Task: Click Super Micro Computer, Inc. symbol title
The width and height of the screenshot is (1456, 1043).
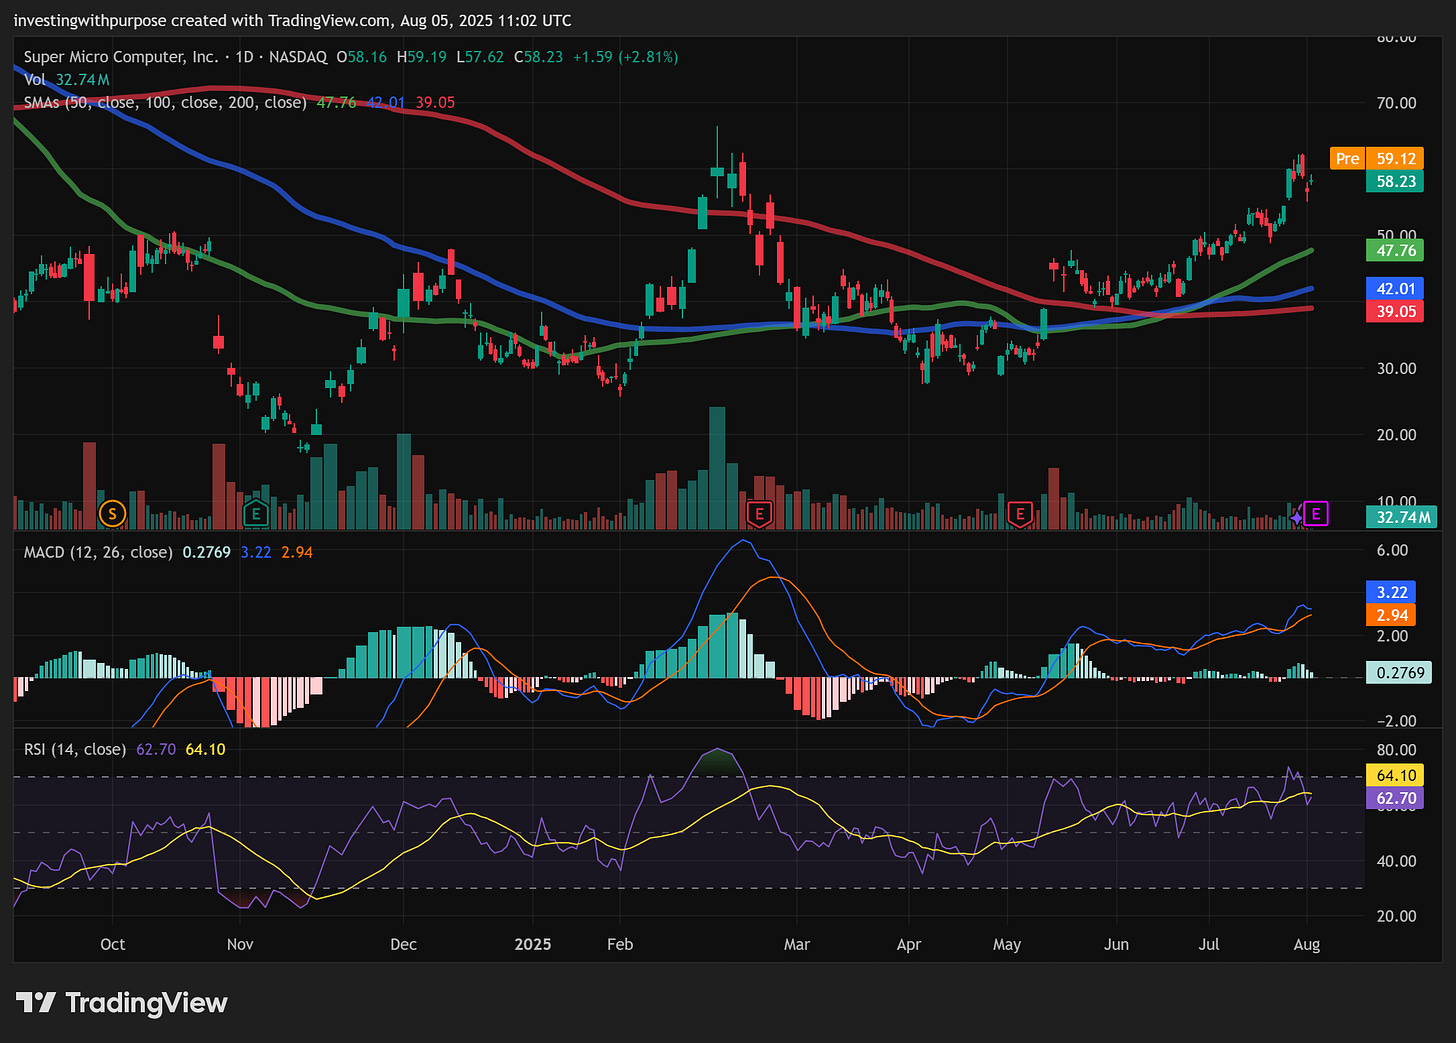Action: coord(121,57)
